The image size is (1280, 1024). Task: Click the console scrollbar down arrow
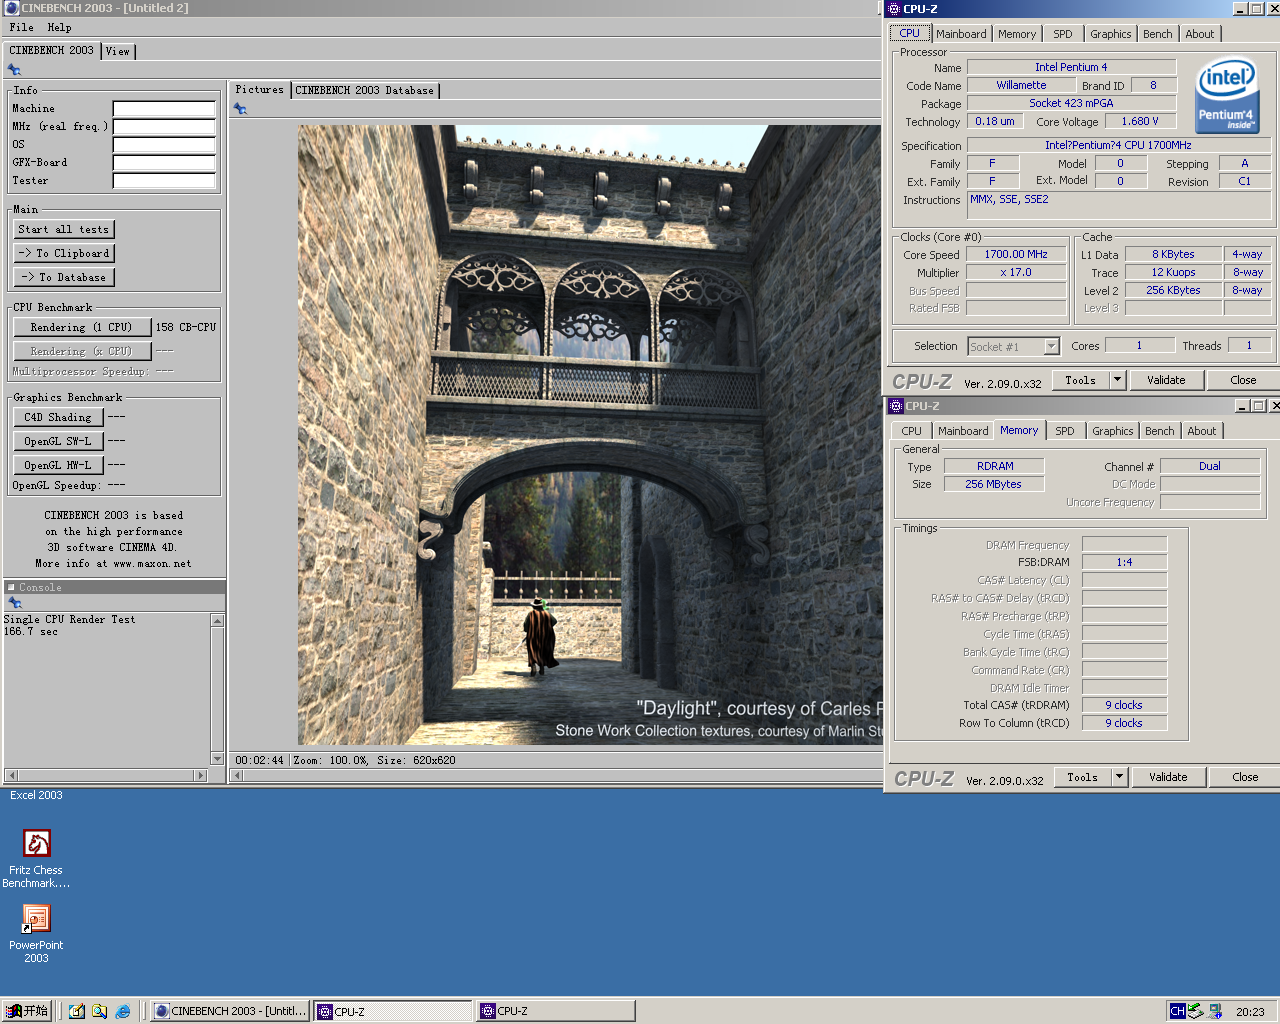[x=217, y=759]
